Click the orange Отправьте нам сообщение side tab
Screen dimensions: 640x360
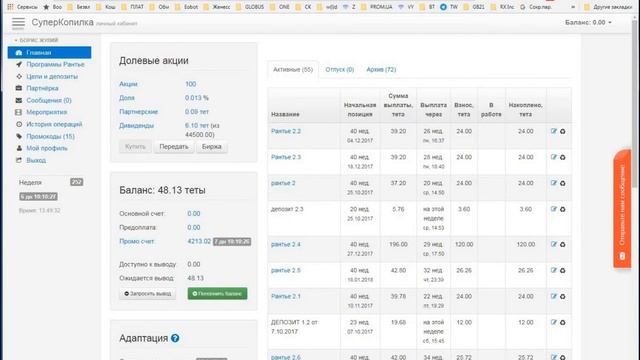coord(622,209)
